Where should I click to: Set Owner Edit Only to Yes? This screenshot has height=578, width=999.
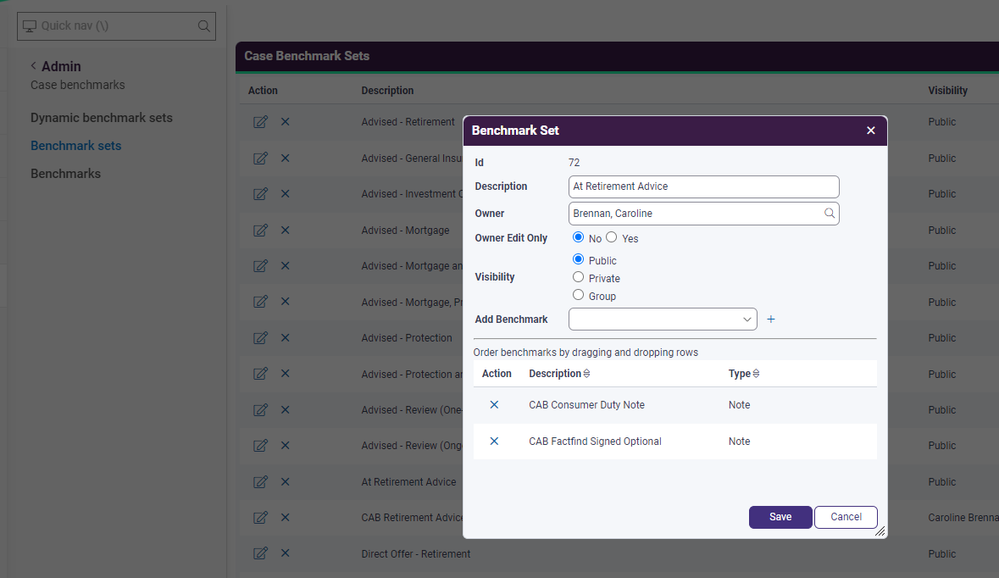612,237
